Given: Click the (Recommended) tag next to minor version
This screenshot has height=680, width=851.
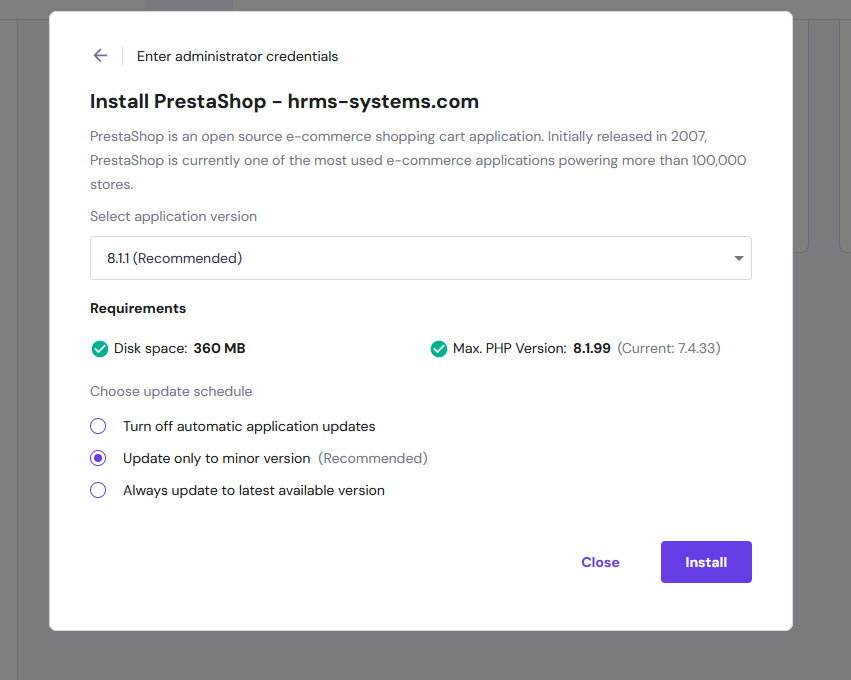Looking at the screenshot, I should (372, 458).
